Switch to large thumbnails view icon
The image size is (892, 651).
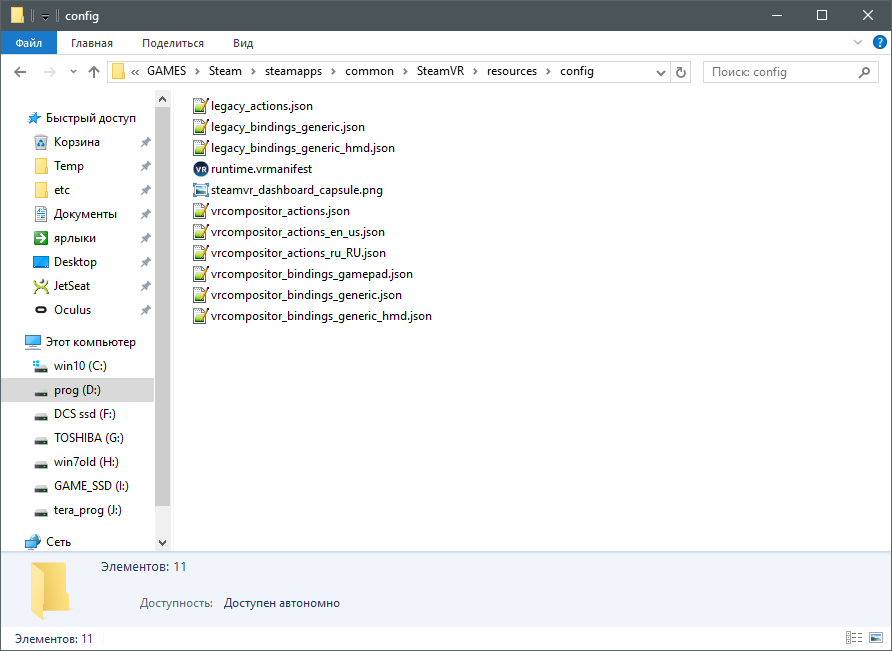pyautogui.click(x=876, y=638)
